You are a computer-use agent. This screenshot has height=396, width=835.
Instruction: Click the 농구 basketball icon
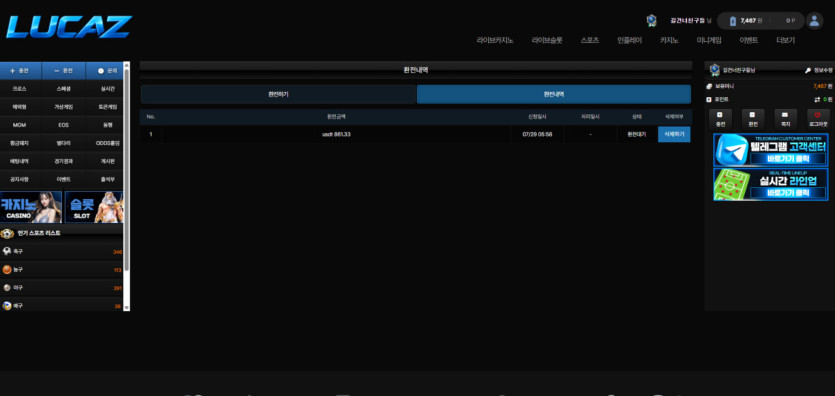[x=7, y=269]
